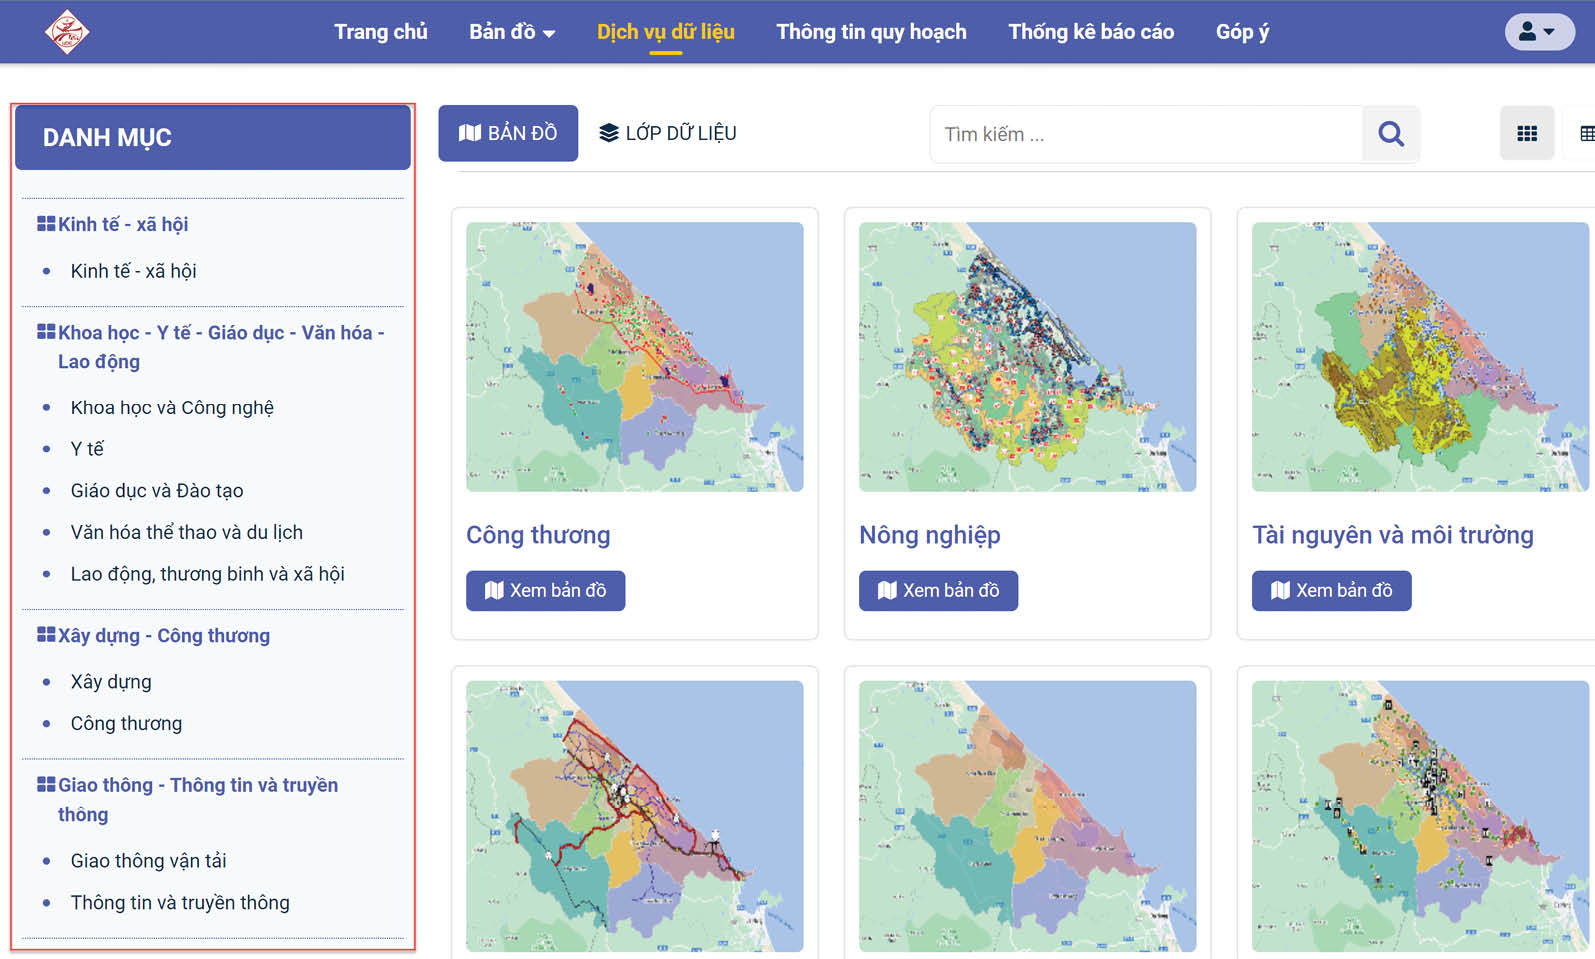This screenshot has height=959, width=1595.
Task: Click grid icon beside Khoa học - Y tế heading
Action: click(x=46, y=332)
